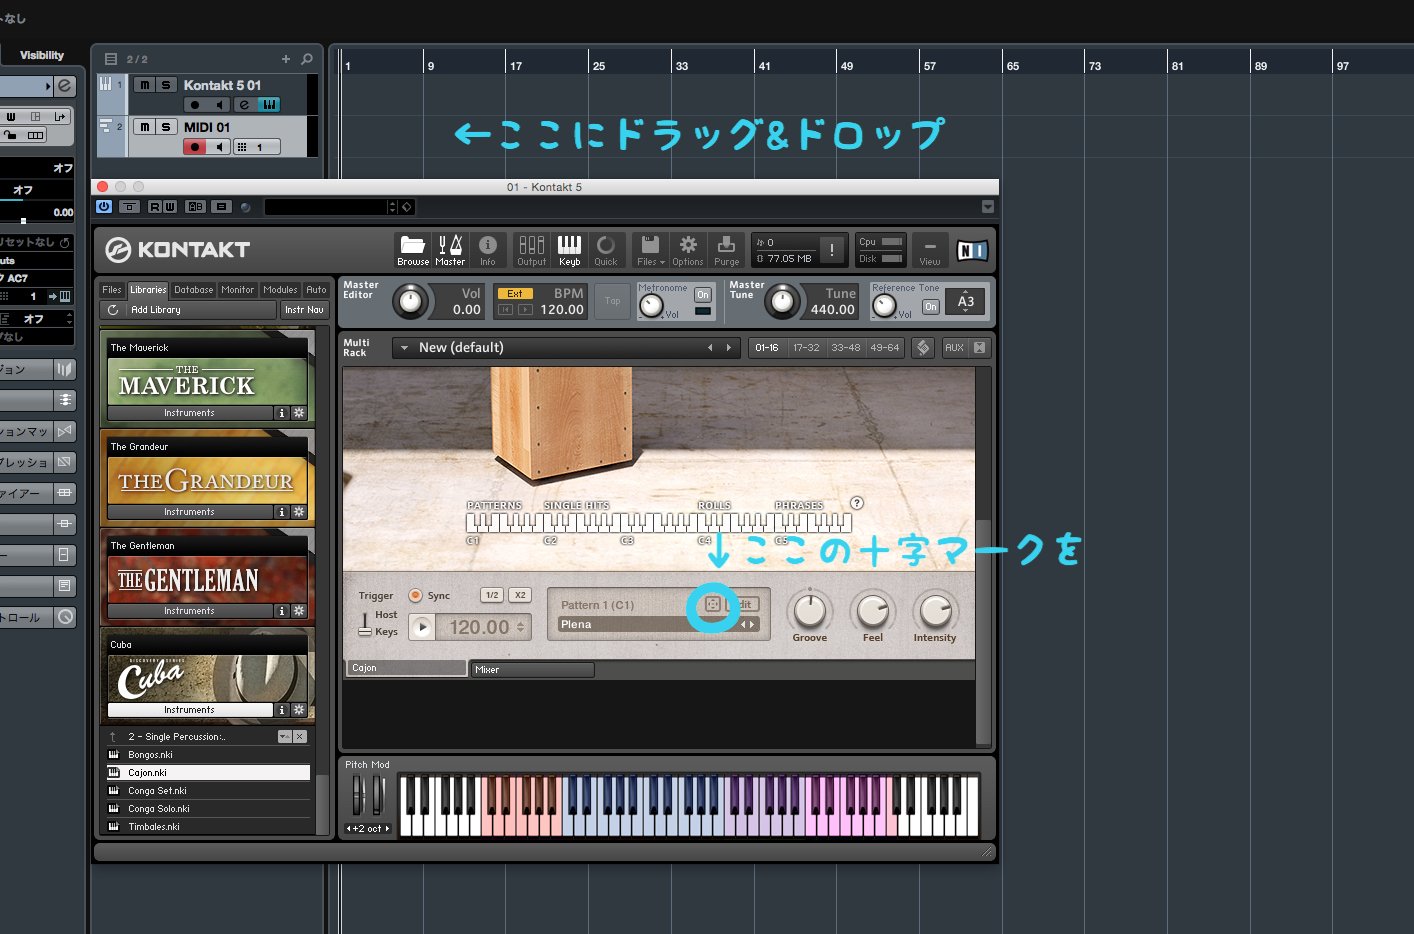Click the Info icon in the Kontakt toolbar

point(488,249)
